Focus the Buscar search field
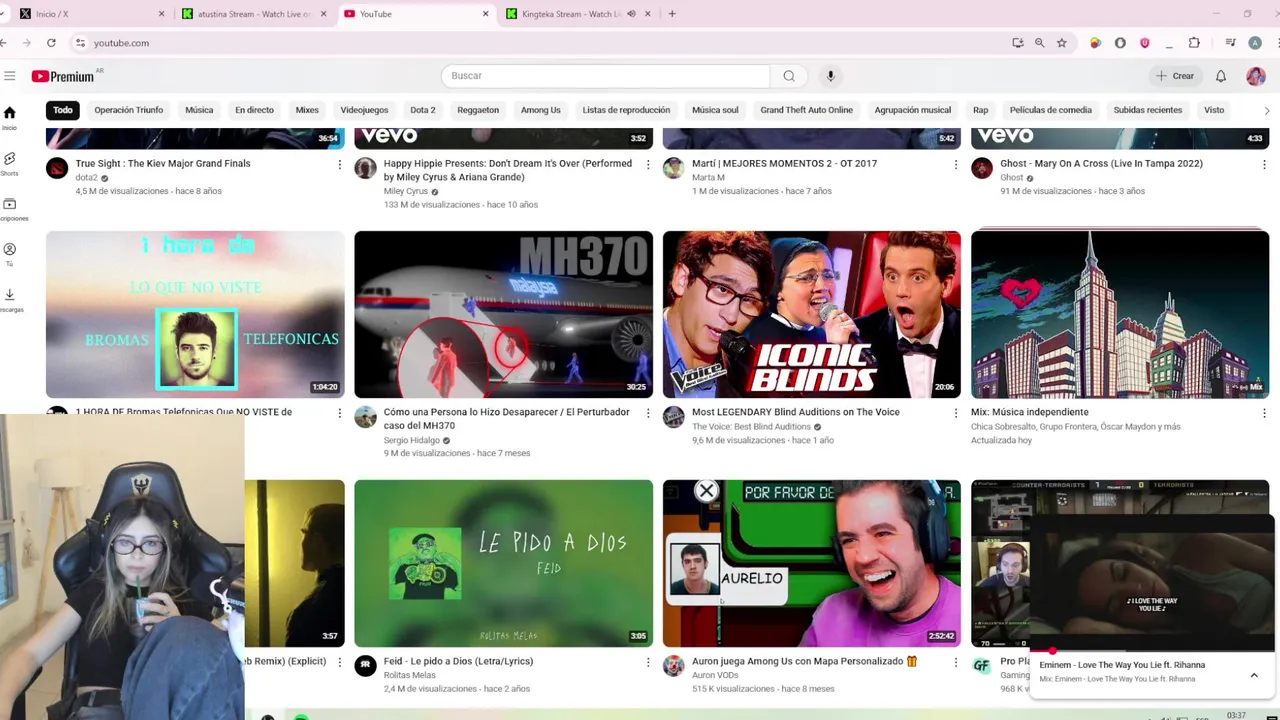 (606, 76)
